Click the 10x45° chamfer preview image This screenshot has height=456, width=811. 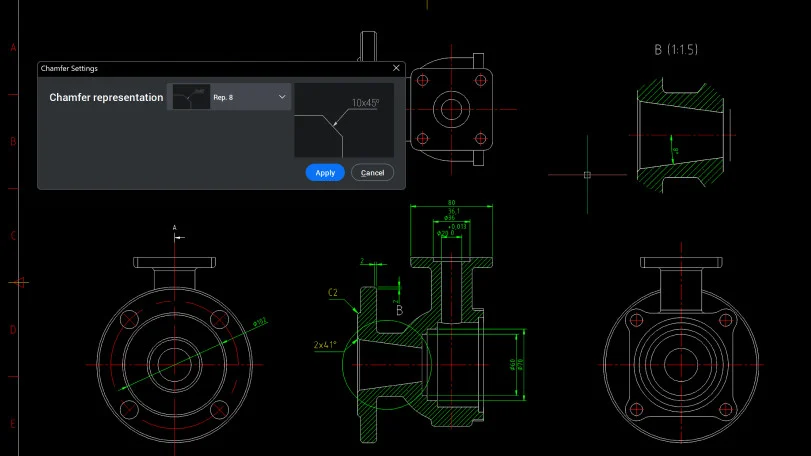click(x=344, y=120)
